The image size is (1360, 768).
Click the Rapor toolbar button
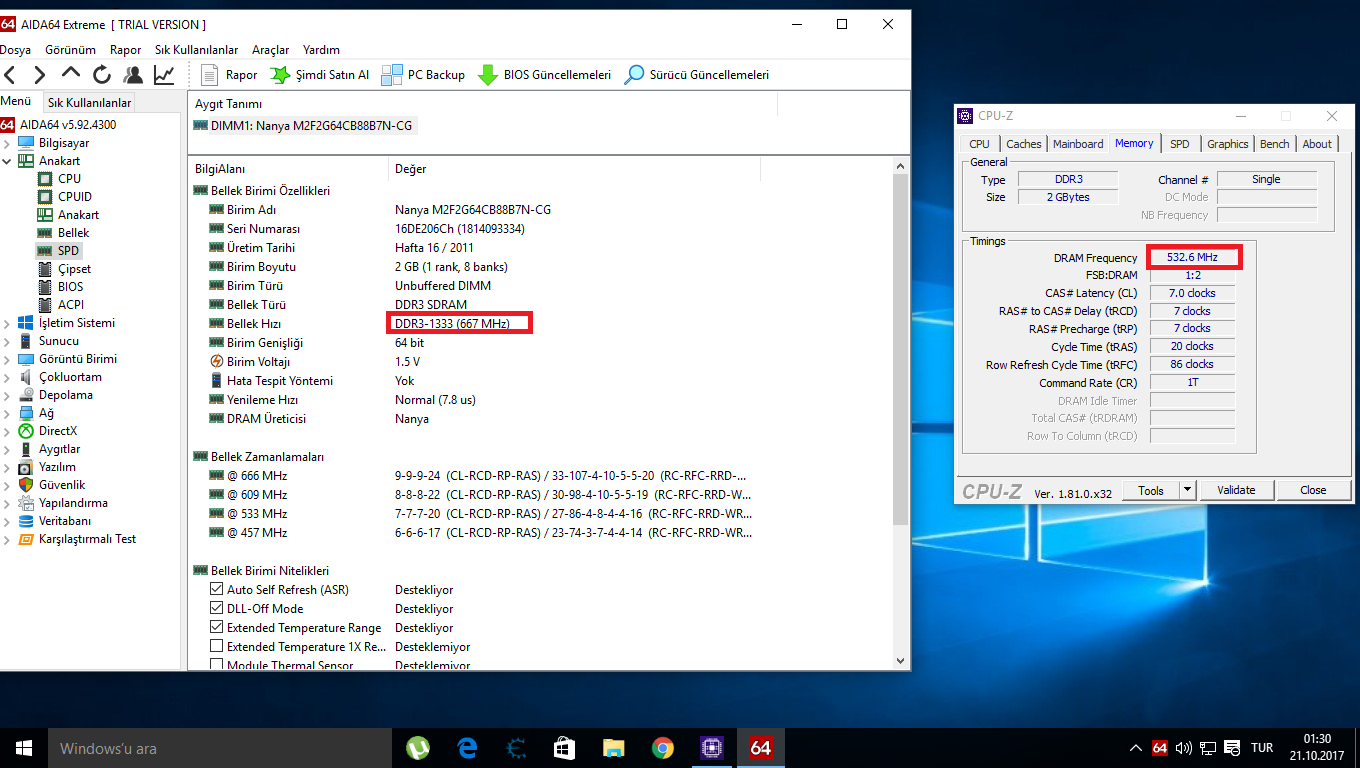coord(229,75)
